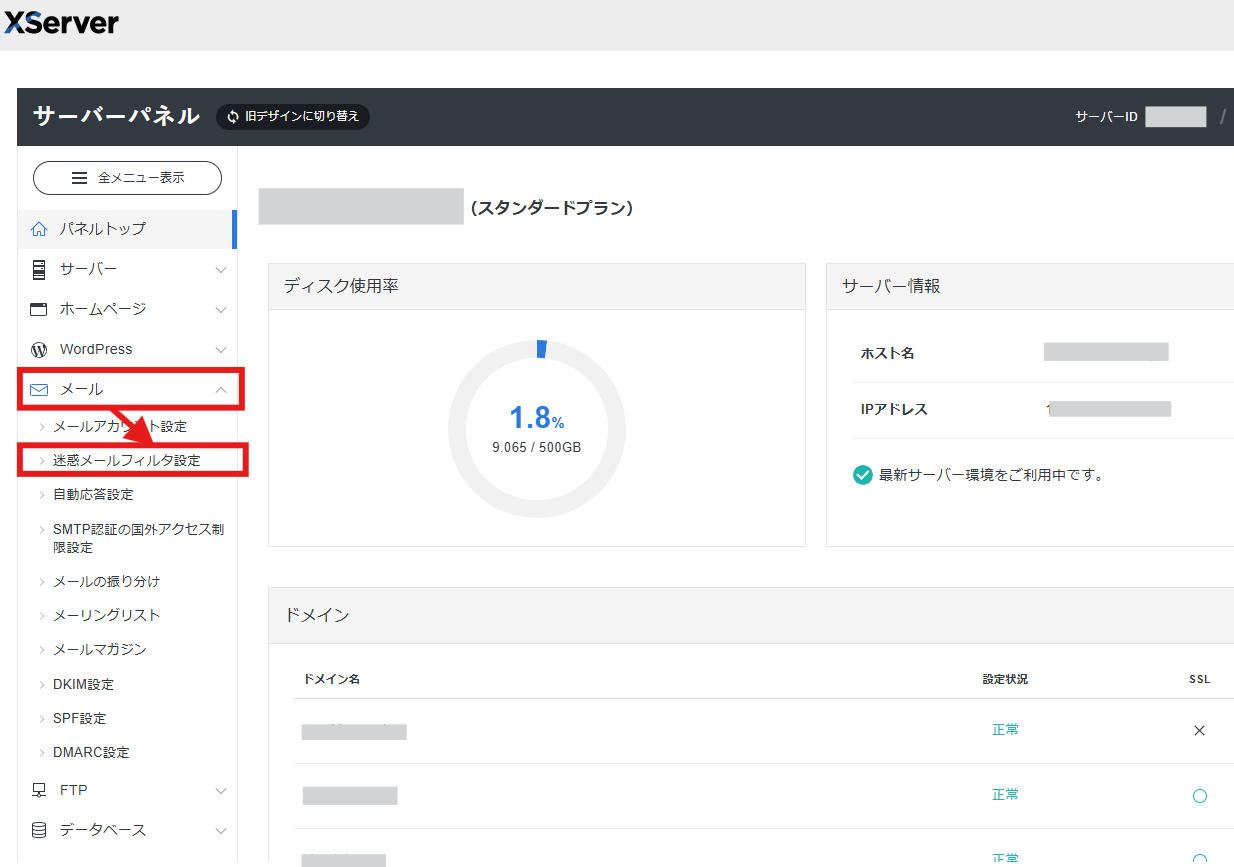Open メールの振り分け menu item
The width and height of the screenshot is (1234, 867).
click(x=106, y=581)
